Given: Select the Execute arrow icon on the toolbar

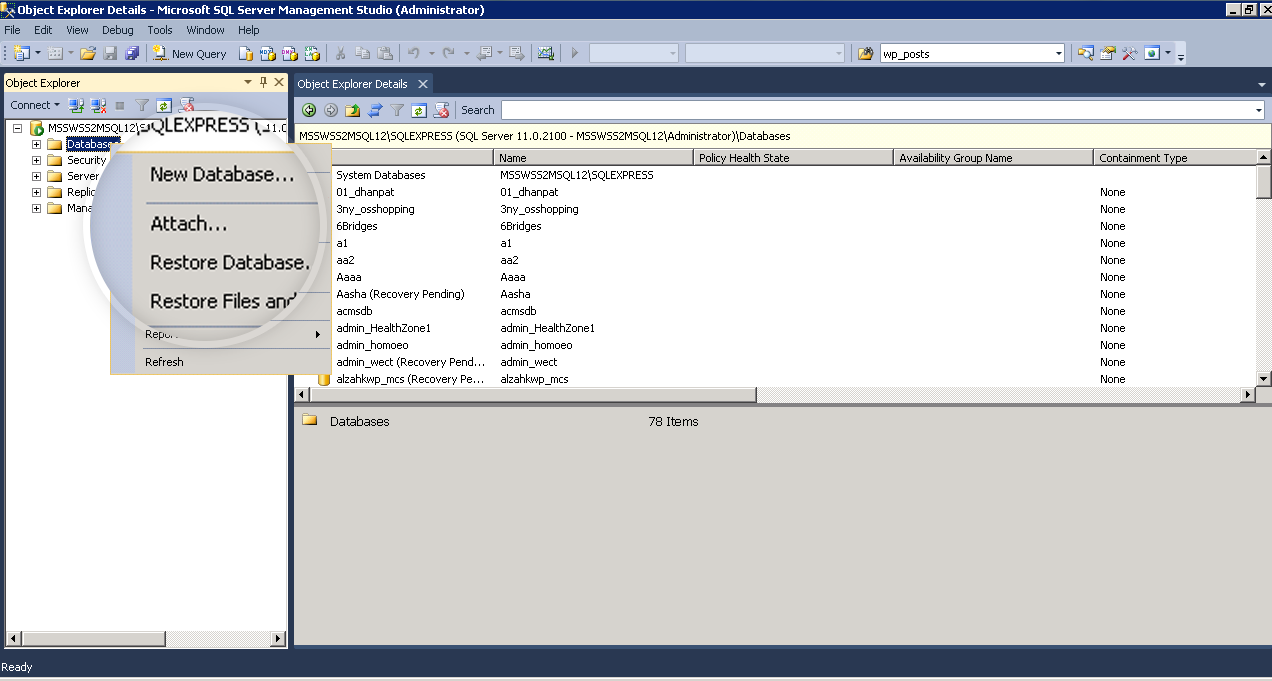Looking at the screenshot, I should coord(575,53).
